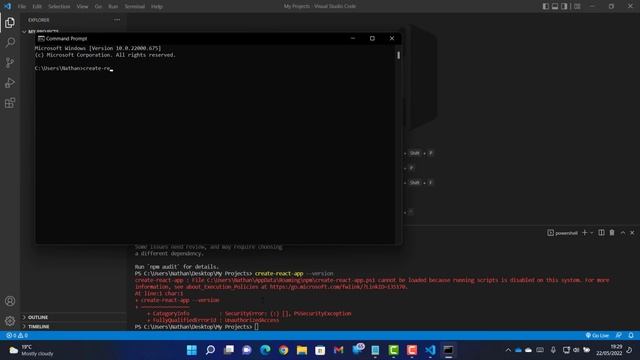This screenshot has height=360, width=640.
Task: Kill the terminal with the trash icon
Action: point(612,233)
